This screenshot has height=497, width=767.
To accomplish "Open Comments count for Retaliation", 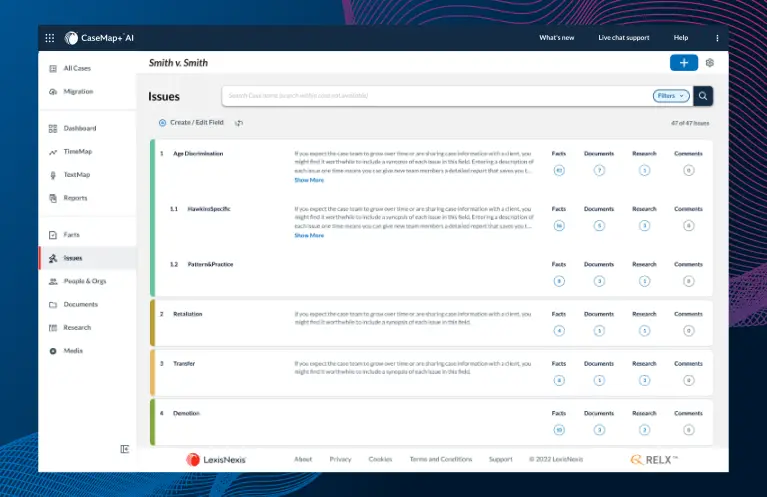I will coord(688,331).
